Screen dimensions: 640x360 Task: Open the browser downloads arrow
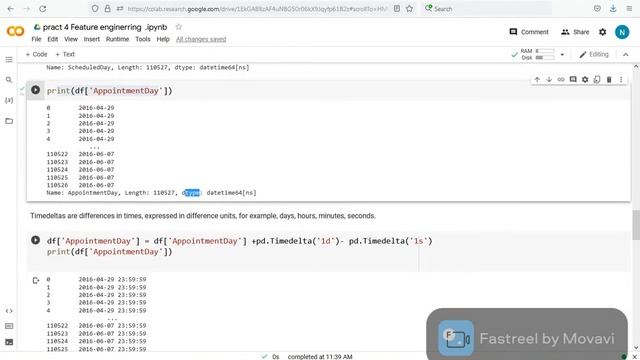coord(613,9)
